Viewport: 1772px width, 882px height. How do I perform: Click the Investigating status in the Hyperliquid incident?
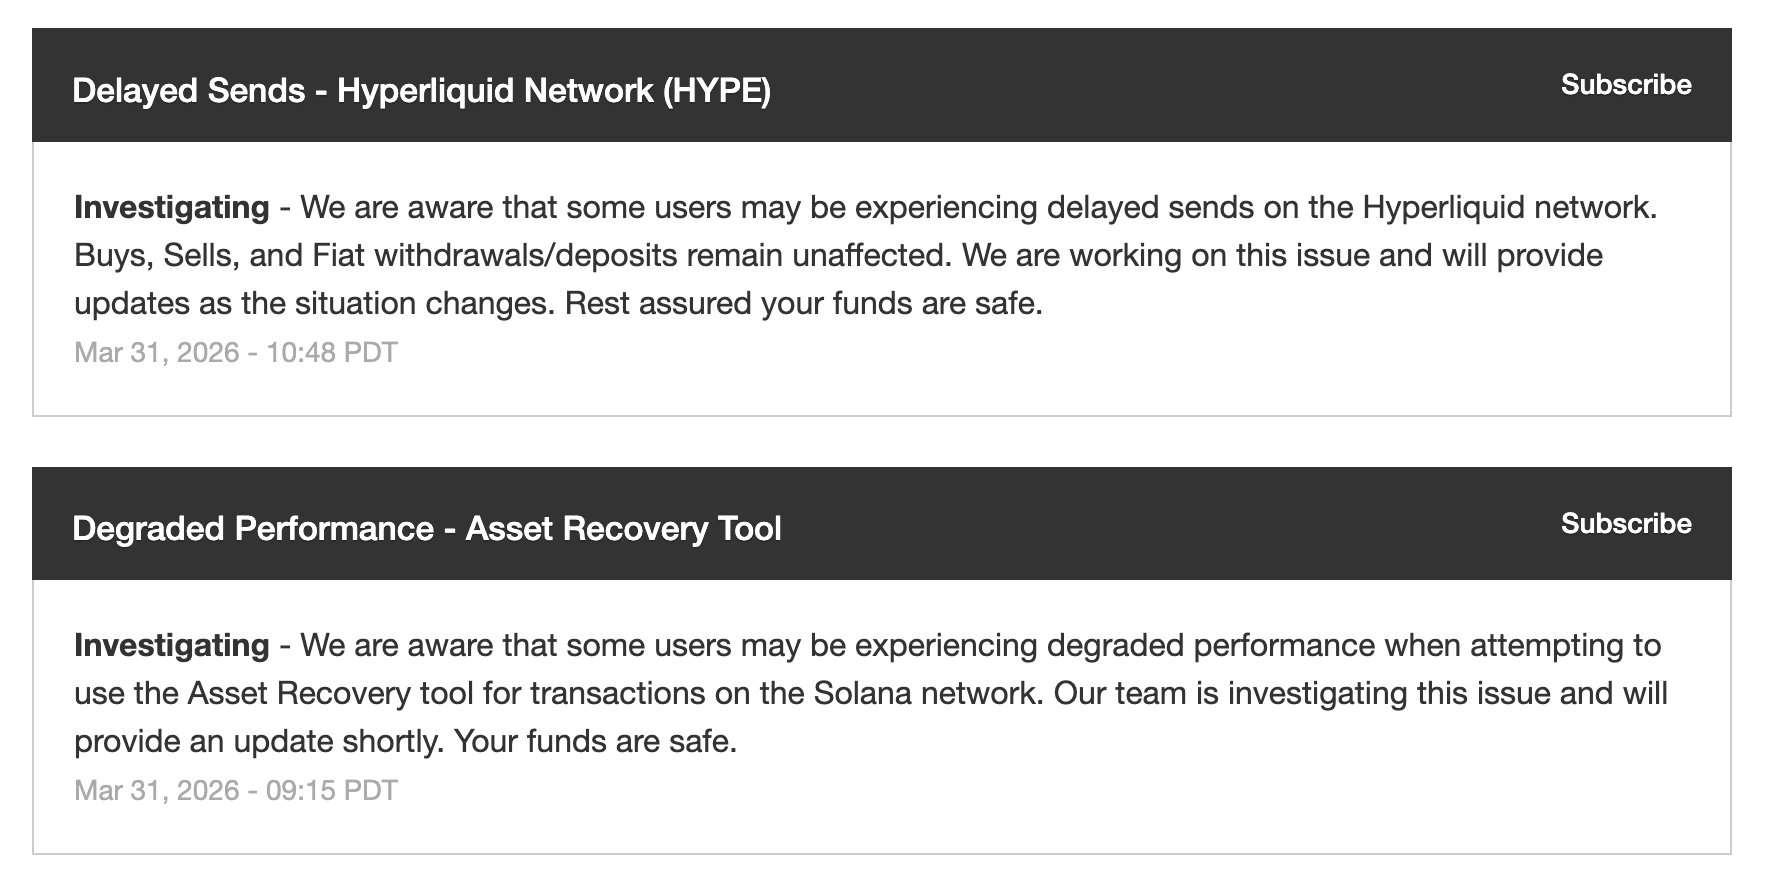pos(171,208)
